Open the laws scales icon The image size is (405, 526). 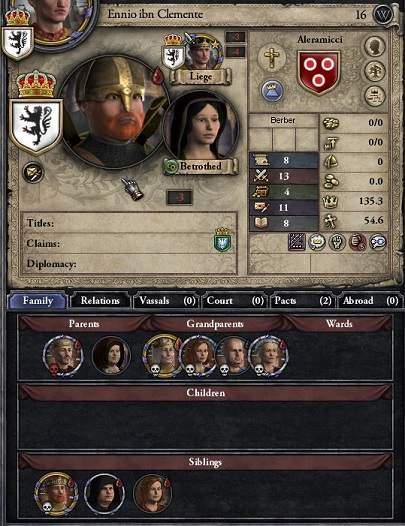375,96
